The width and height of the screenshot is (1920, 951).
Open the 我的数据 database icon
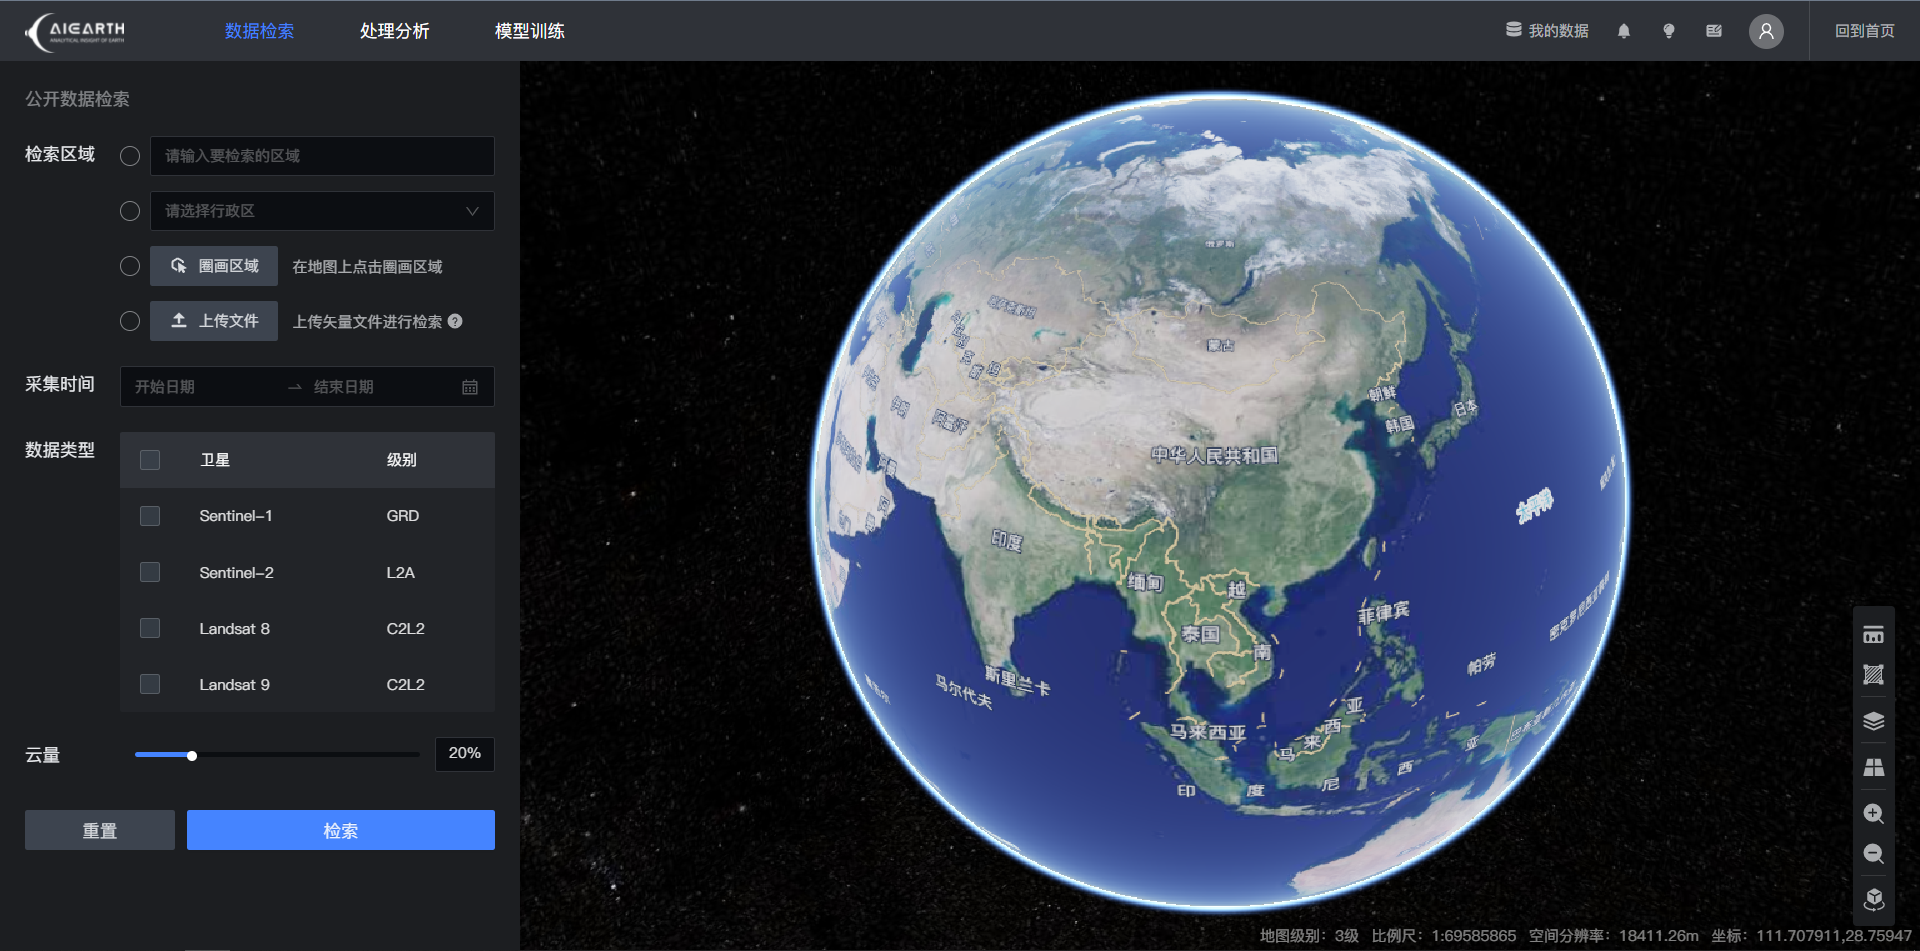pyautogui.click(x=1514, y=30)
